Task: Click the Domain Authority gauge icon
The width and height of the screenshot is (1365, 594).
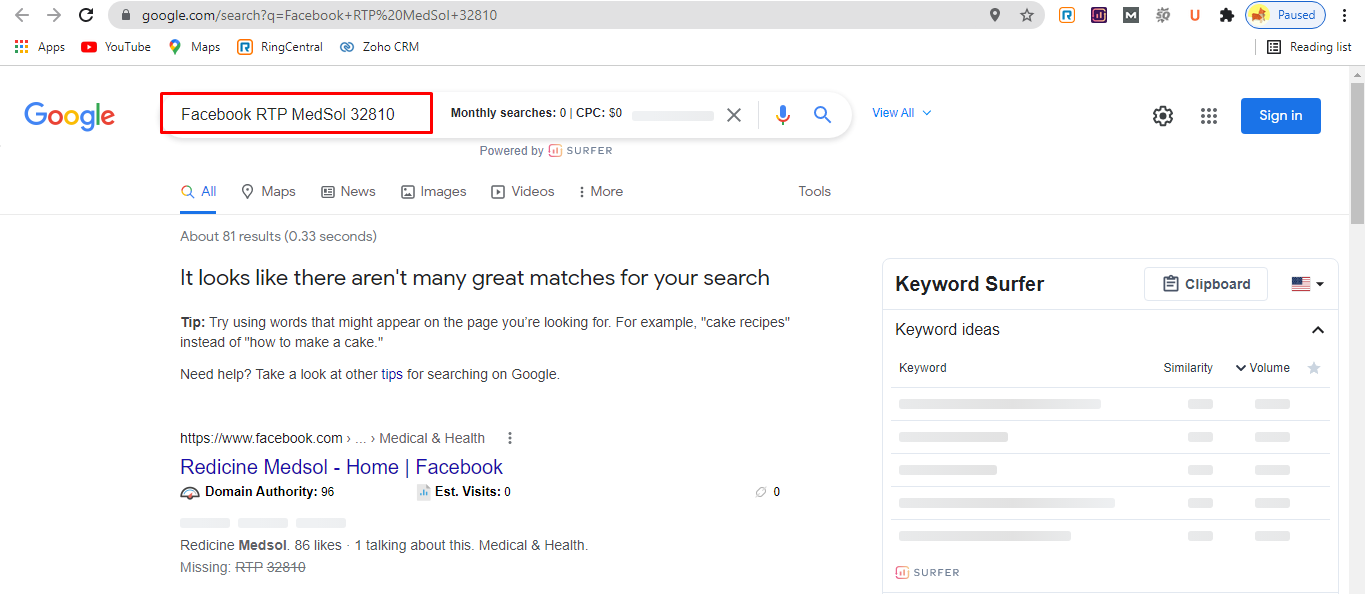Action: click(190, 492)
